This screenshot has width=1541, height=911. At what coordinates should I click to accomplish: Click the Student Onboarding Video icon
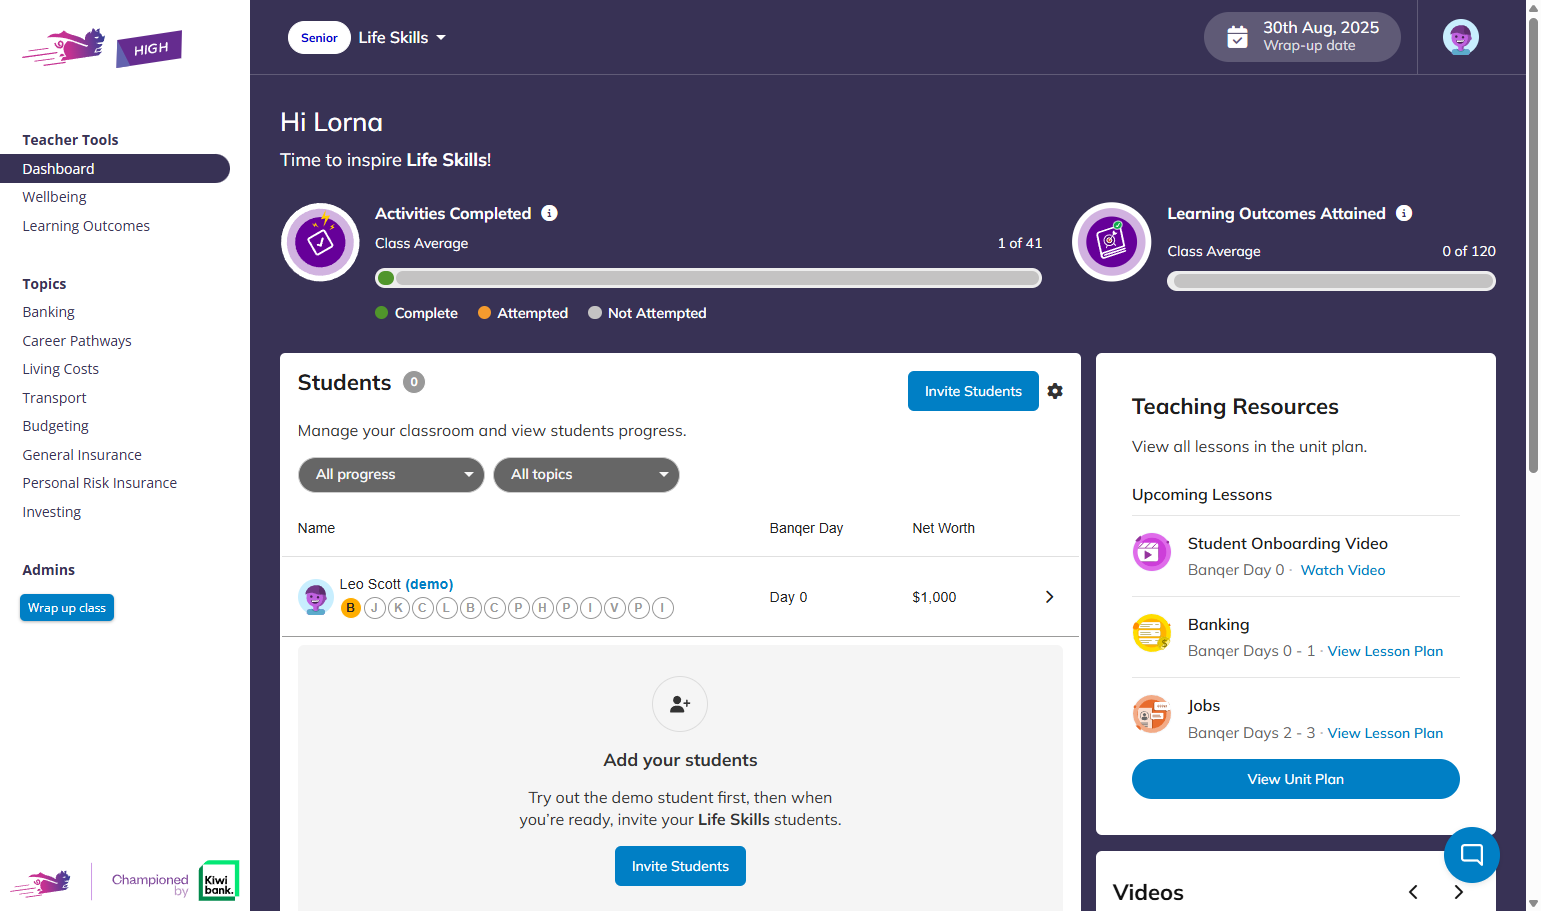click(x=1151, y=552)
